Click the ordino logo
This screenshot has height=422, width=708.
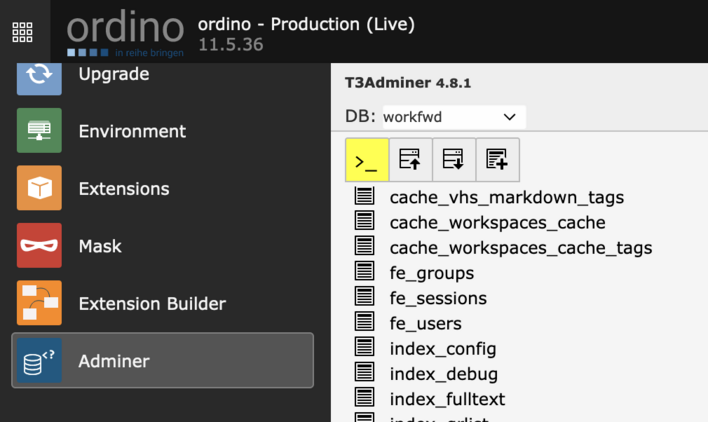tap(125, 35)
